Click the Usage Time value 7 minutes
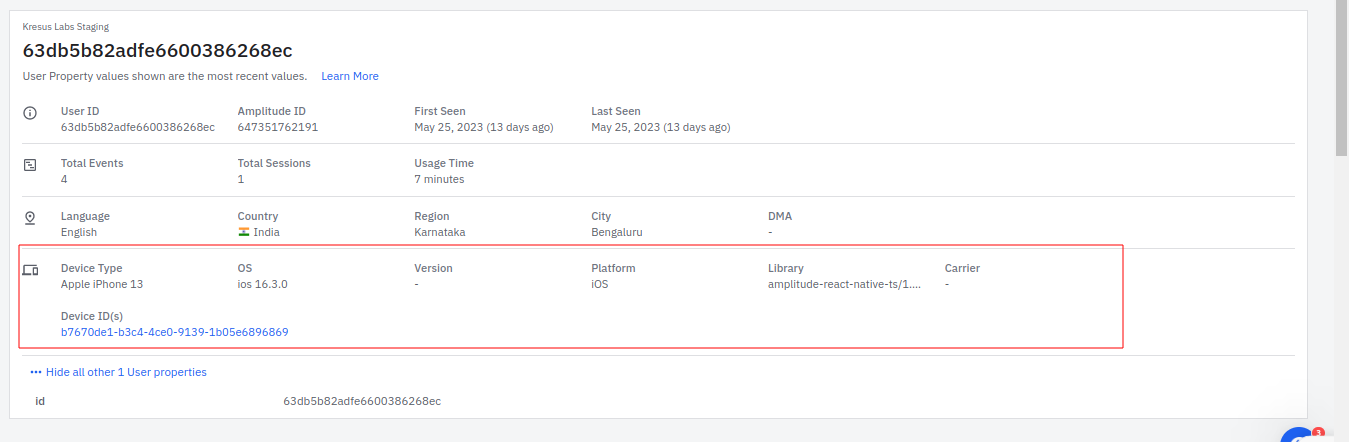The image size is (1349, 442). 439,180
